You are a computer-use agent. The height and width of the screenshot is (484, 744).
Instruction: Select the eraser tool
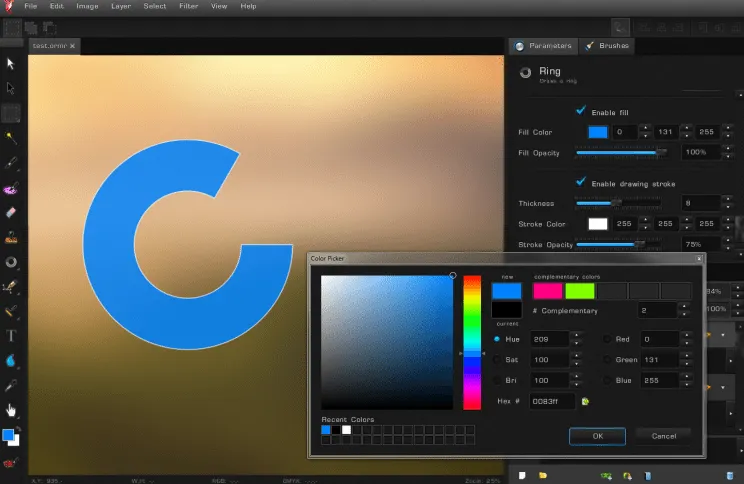[x=10, y=213]
